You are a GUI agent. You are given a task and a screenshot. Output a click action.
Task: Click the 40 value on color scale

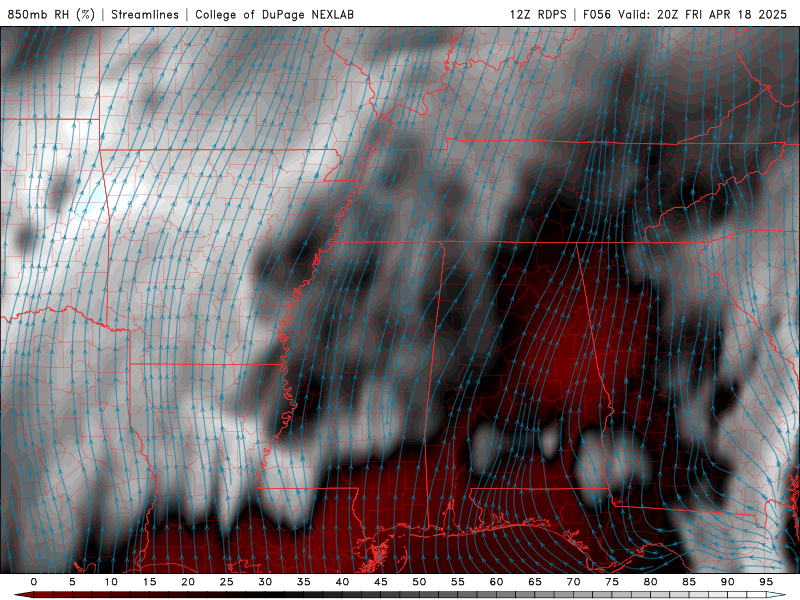[x=342, y=582]
